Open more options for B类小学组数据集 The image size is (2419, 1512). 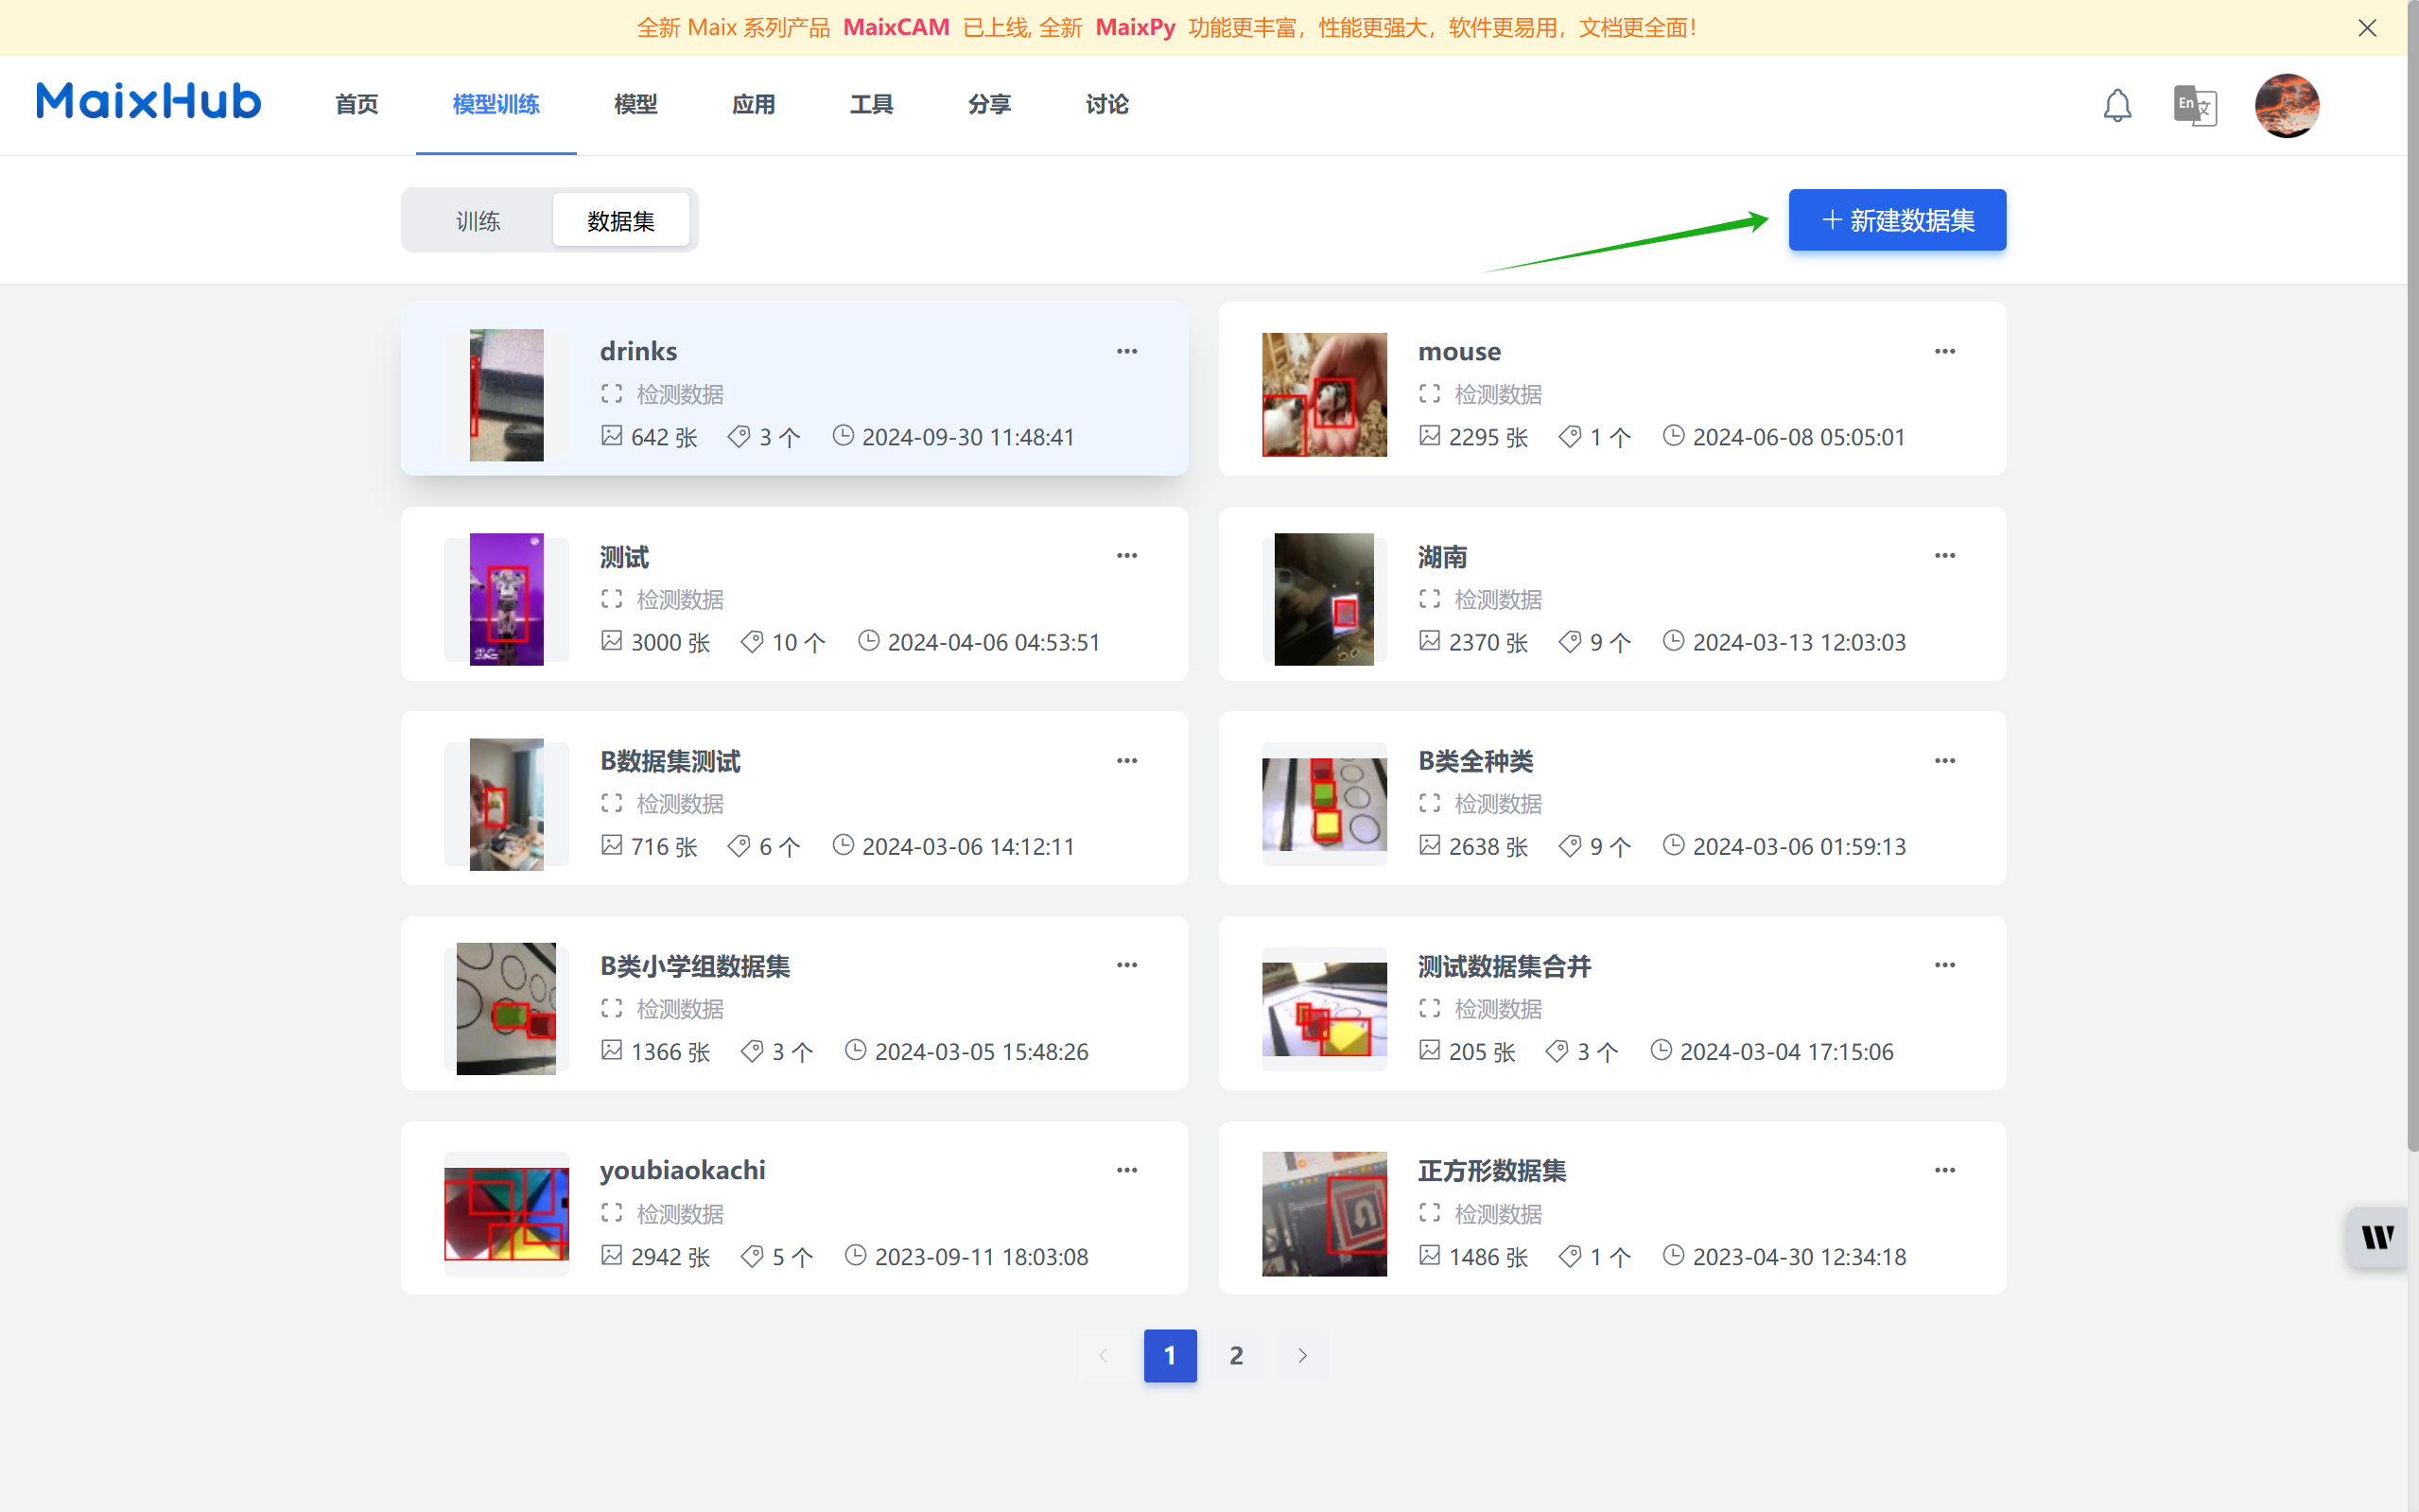(x=1127, y=965)
